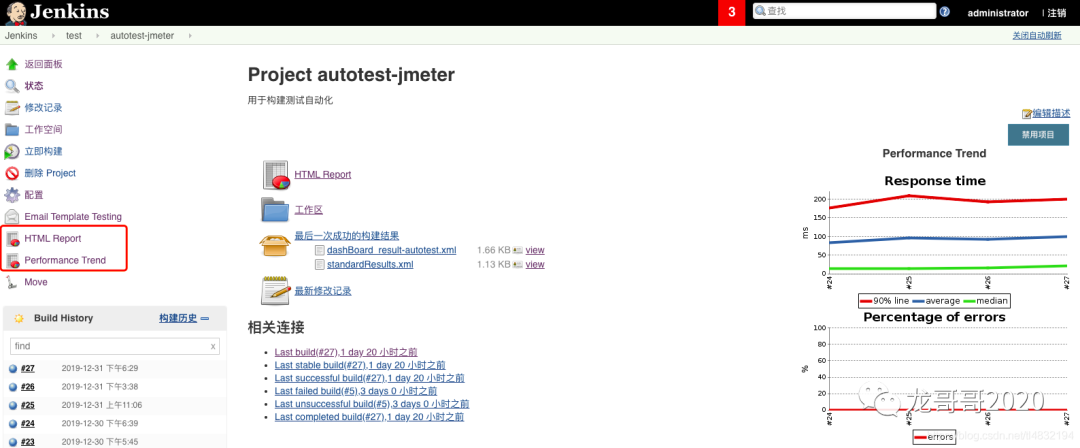Click the open box build artifacts icon

273,244
